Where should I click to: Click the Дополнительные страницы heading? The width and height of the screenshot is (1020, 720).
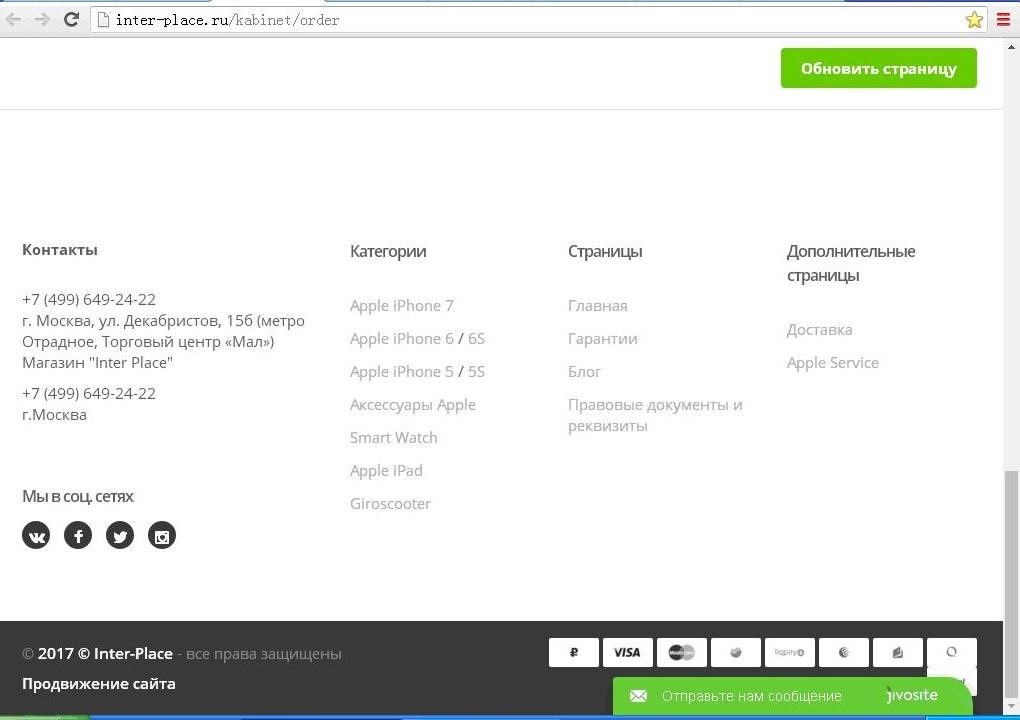click(x=851, y=263)
